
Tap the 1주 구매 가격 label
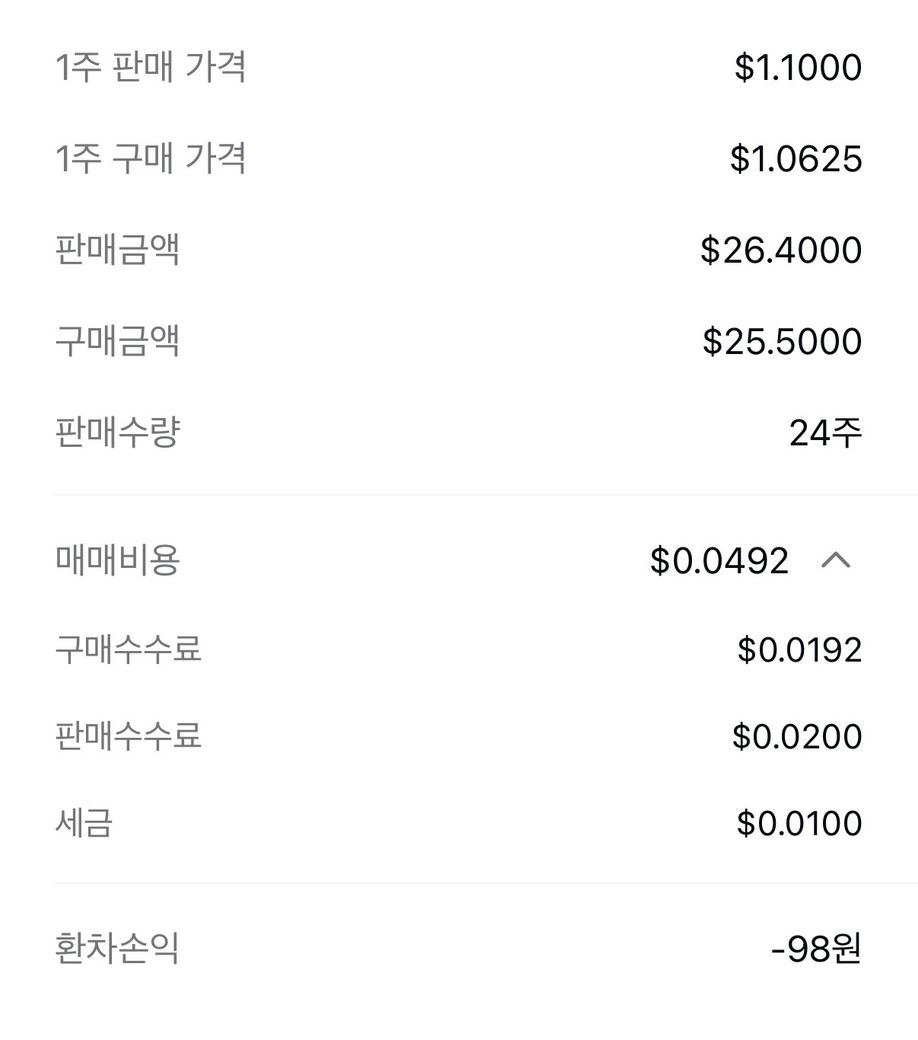[x=150, y=159]
